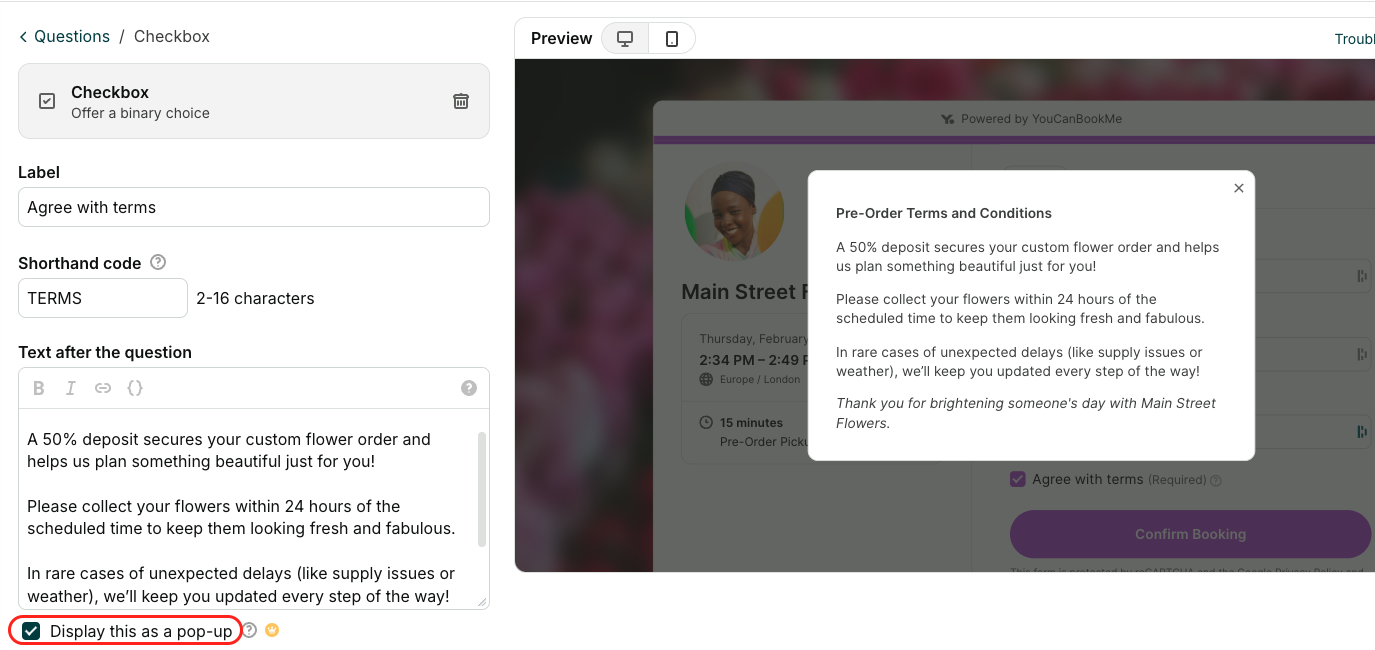Open help icon beside '(Required)' in preview
1375x650 pixels.
coord(1216,480)
